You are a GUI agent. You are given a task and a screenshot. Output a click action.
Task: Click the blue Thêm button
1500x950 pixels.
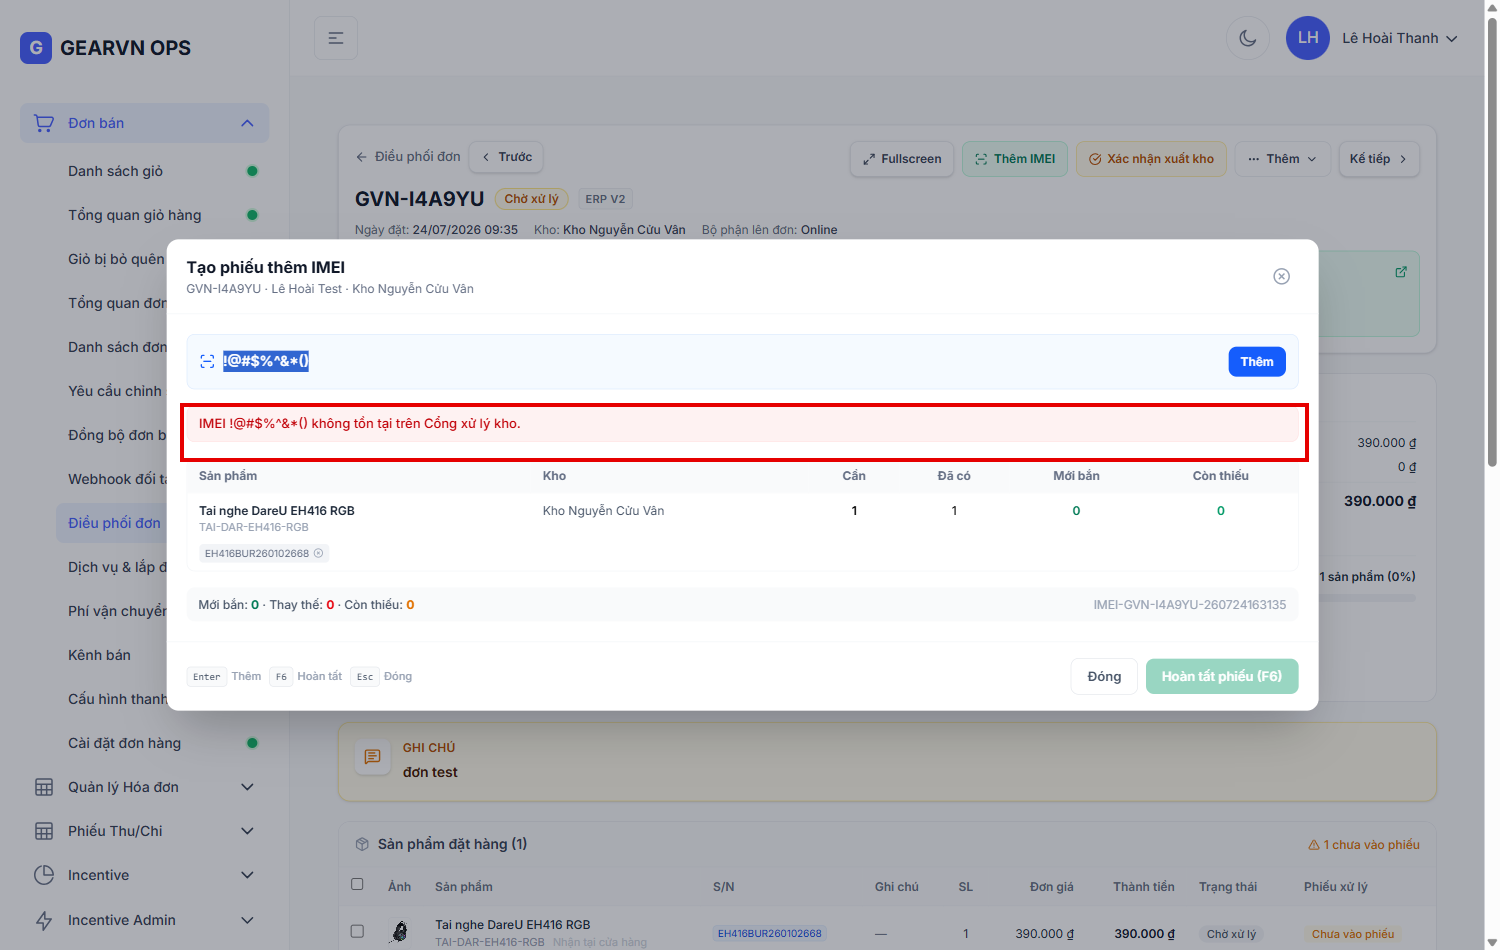[x=1257, y=362]
